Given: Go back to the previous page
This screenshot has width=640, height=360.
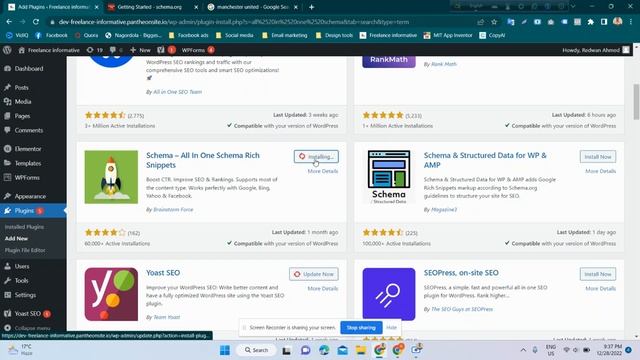Looking at the screenshot, I should point(9,22).
